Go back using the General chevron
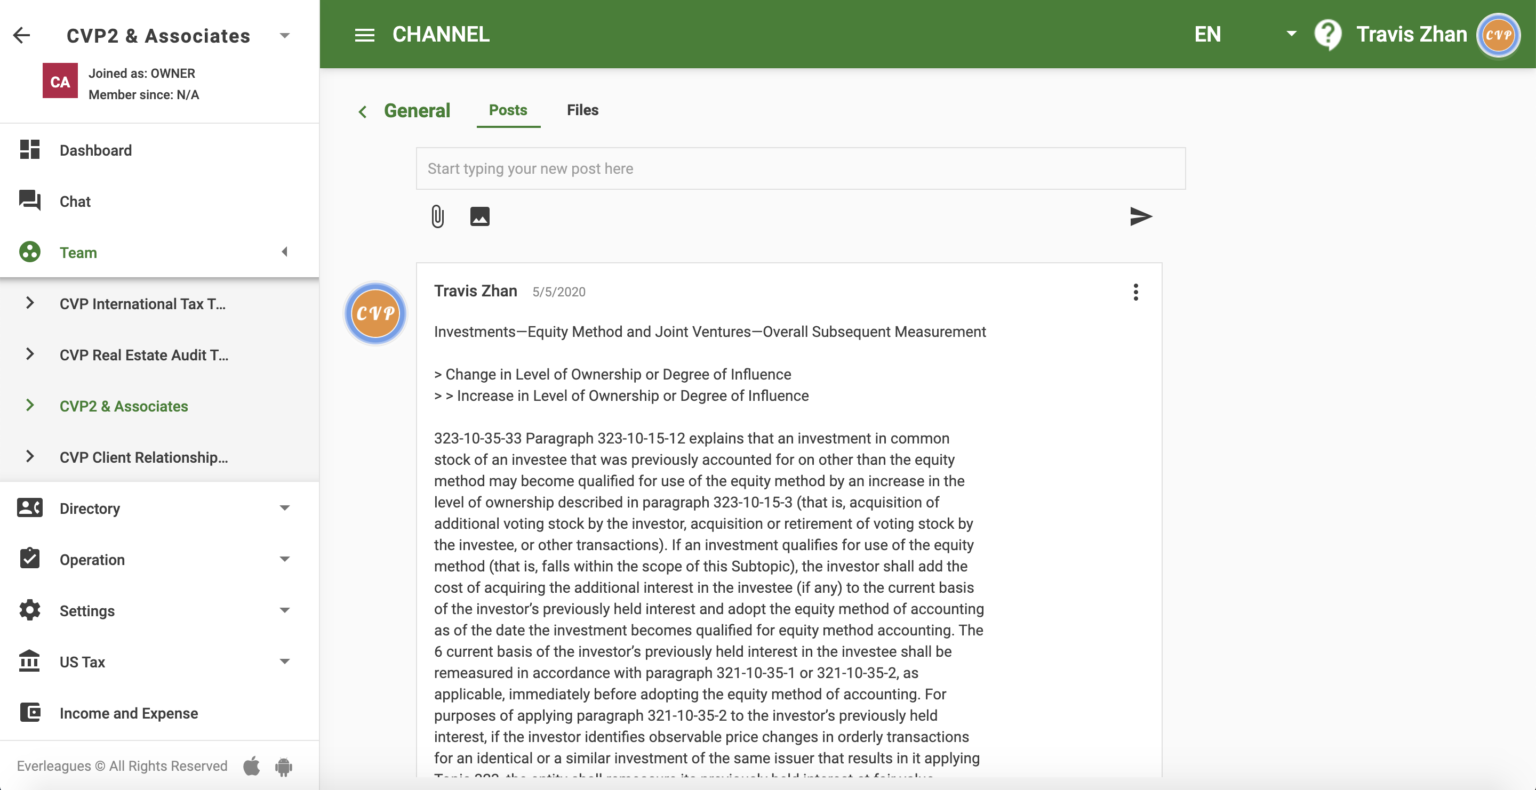This screenshot has width=1536, height=790. (362, 111)
